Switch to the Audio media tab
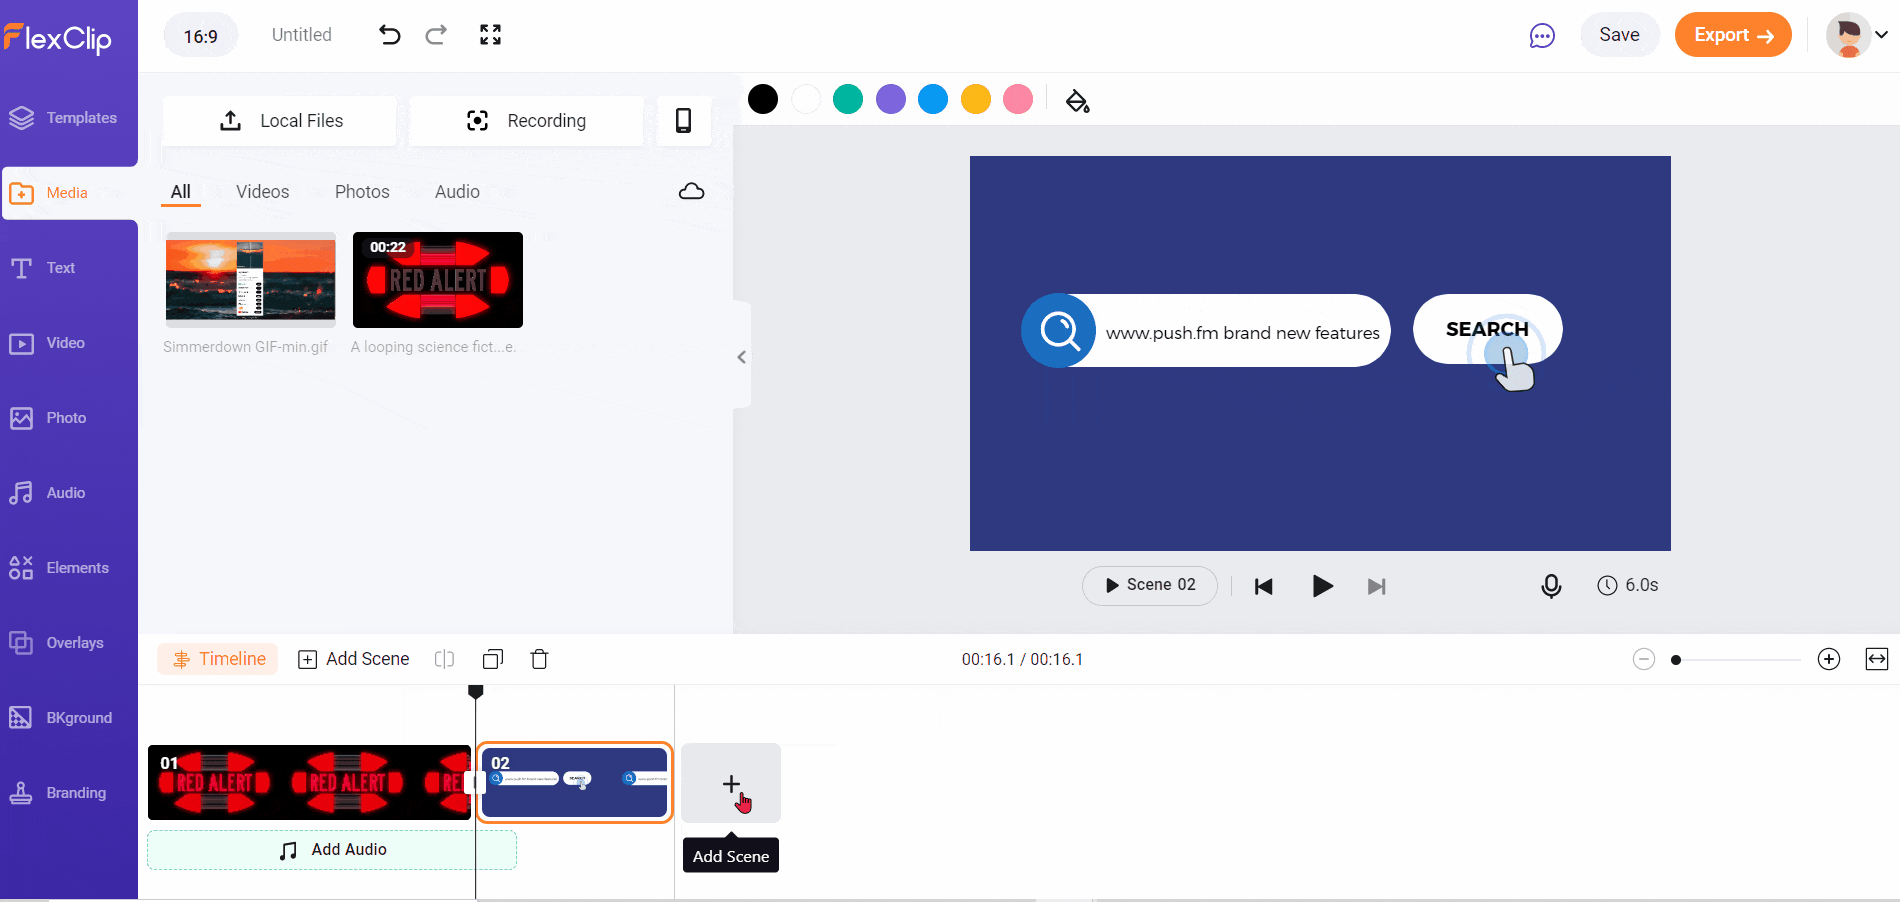 457,192
